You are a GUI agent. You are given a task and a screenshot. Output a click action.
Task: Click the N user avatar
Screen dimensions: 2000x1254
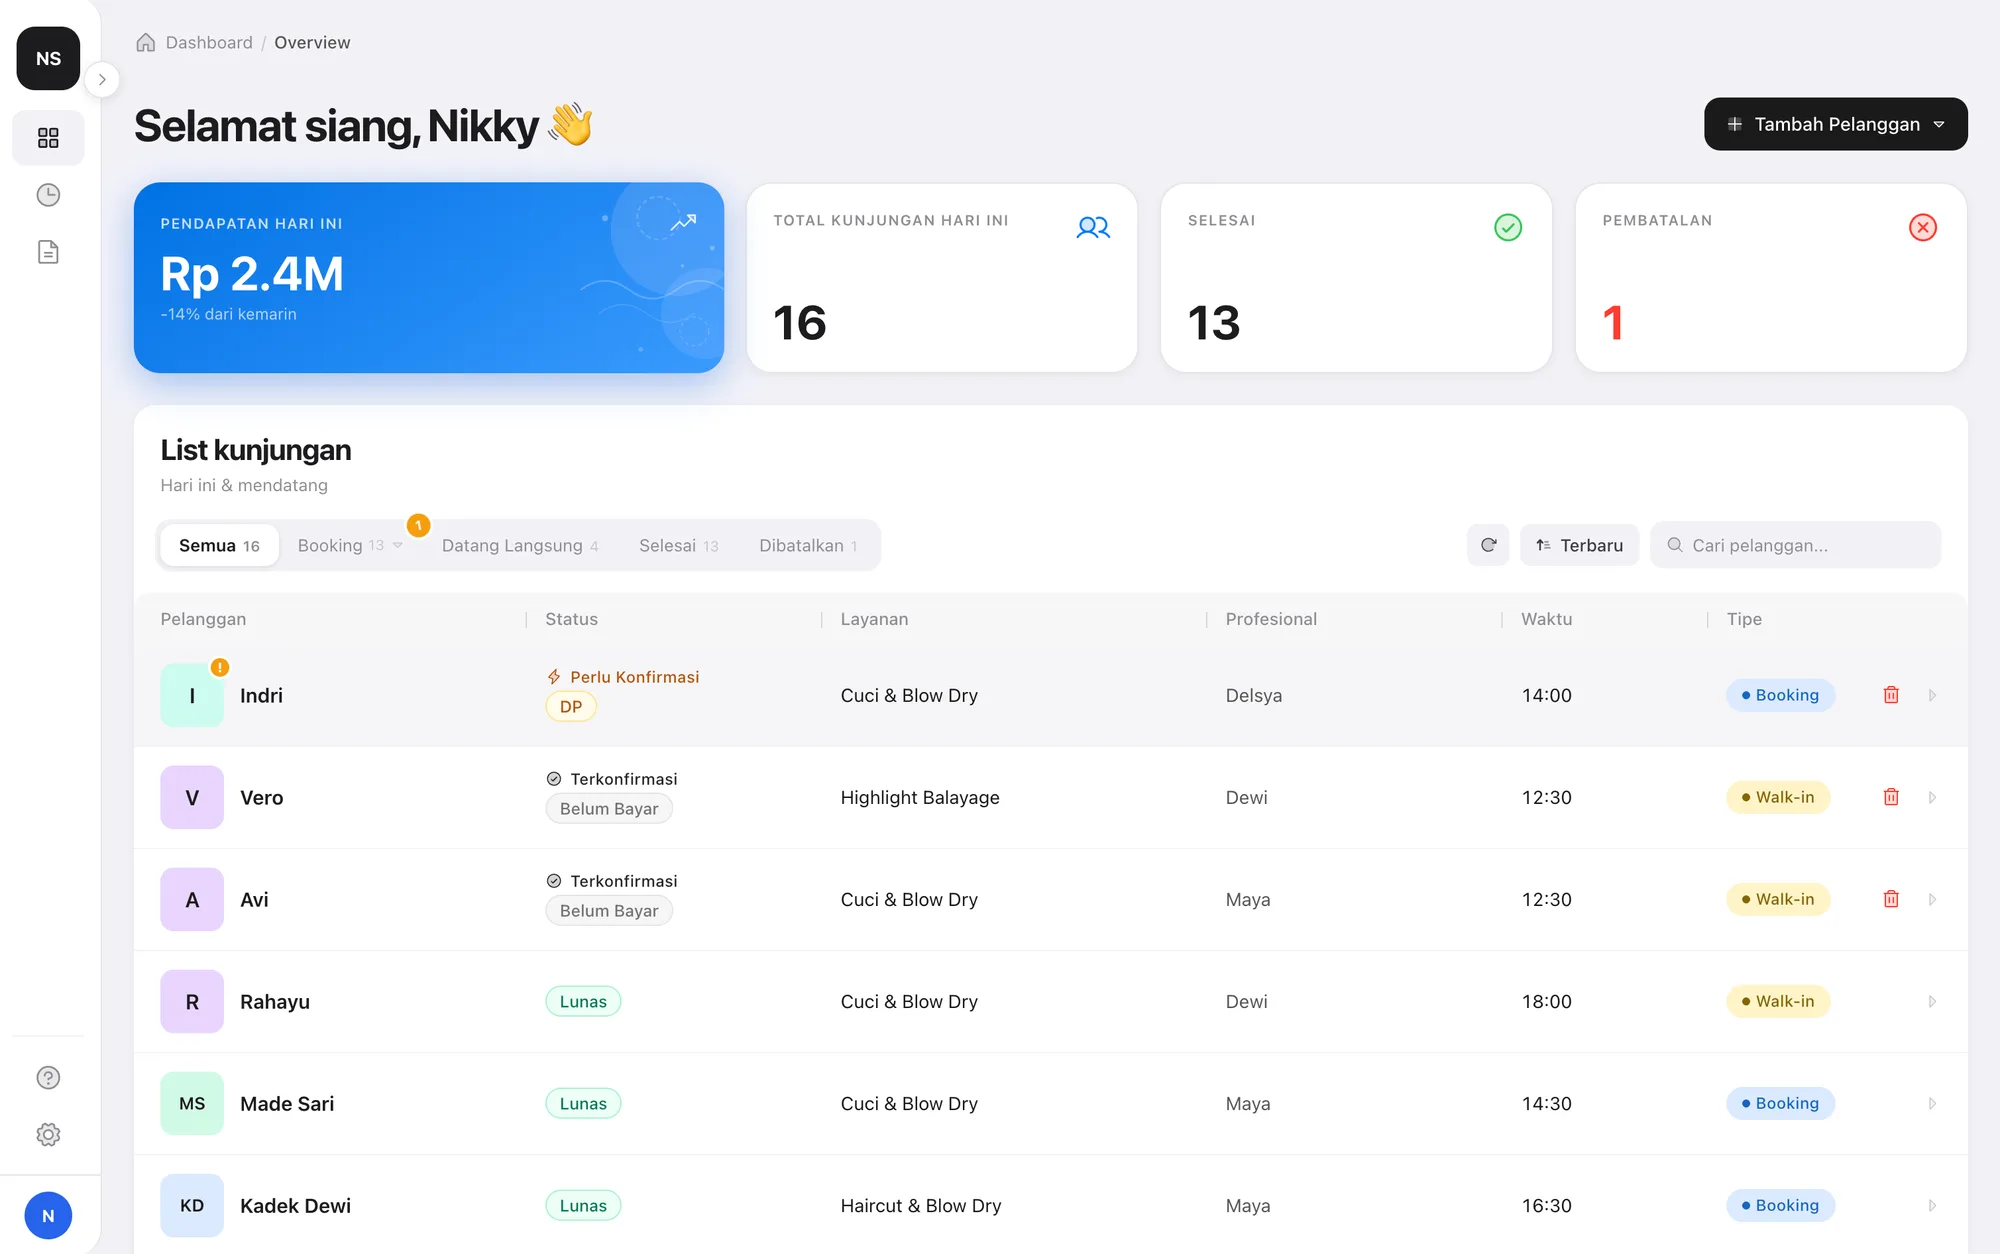(48, 1216)
